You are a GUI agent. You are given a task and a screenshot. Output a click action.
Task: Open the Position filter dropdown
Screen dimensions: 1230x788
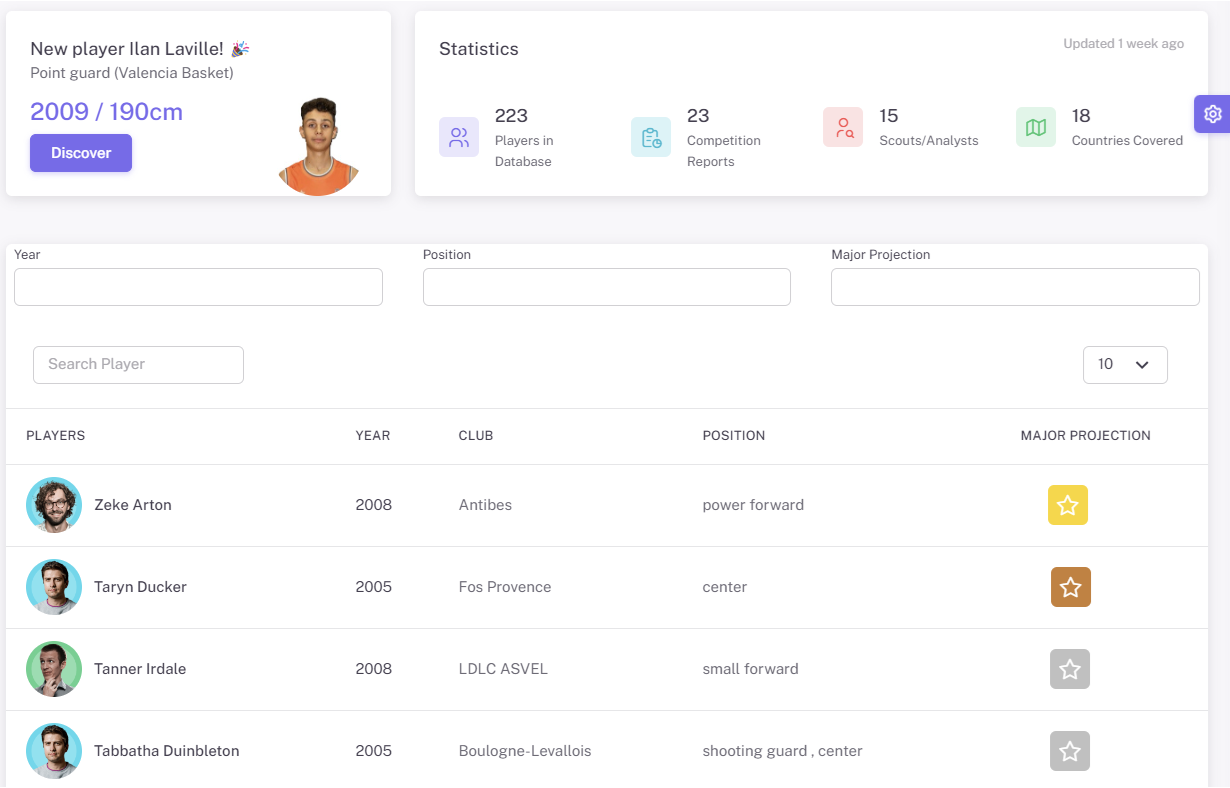[x=606, y=287]
